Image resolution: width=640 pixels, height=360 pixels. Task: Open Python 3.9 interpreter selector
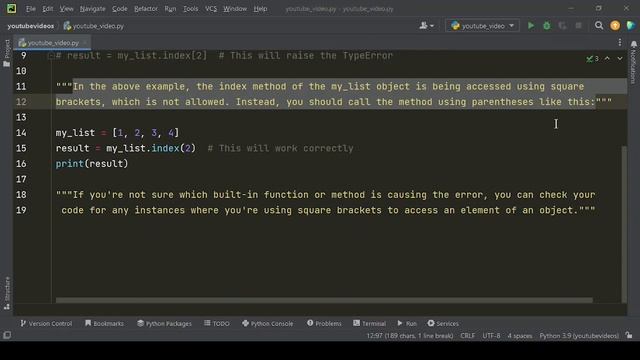(579, 336)
